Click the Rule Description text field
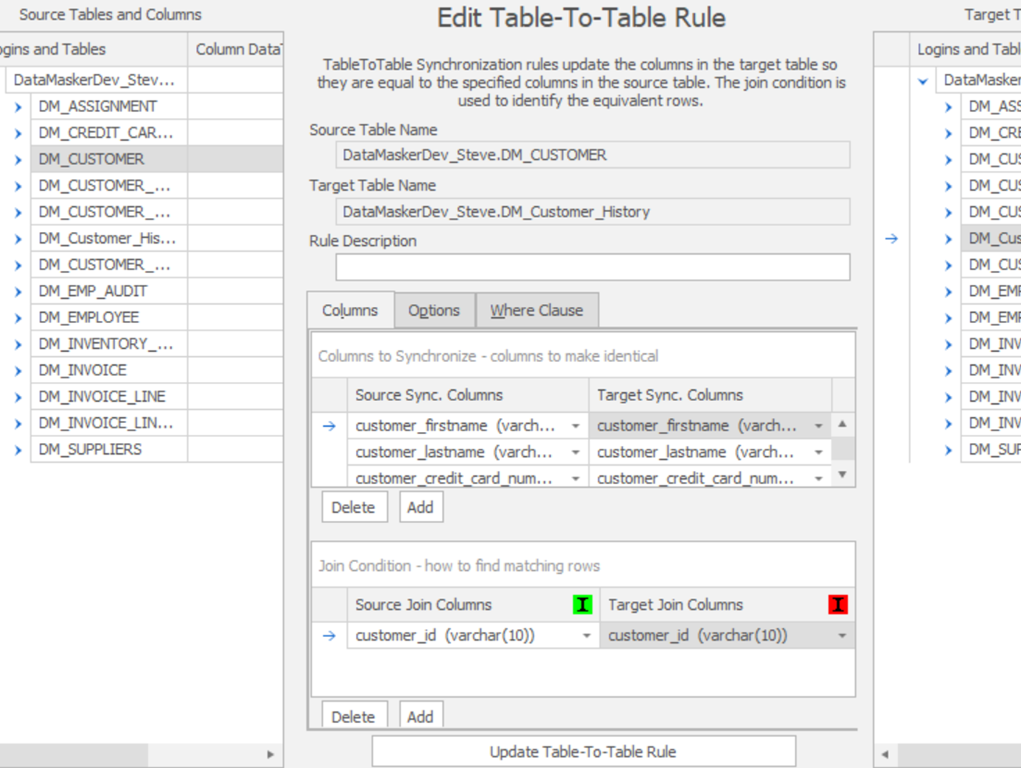The width and height of the screenshot is (1021, 768). tap(592, 267)
